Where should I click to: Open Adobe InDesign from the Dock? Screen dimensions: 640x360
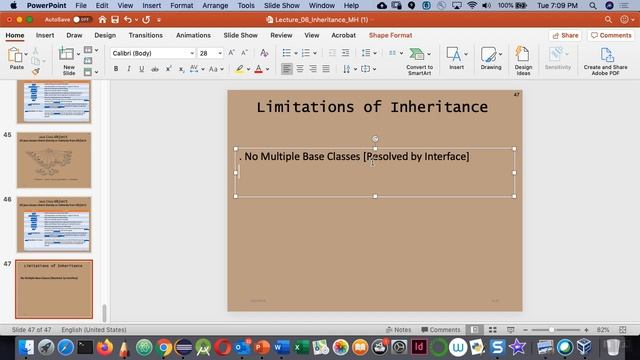pyautogui.click(x=419, y=347)
